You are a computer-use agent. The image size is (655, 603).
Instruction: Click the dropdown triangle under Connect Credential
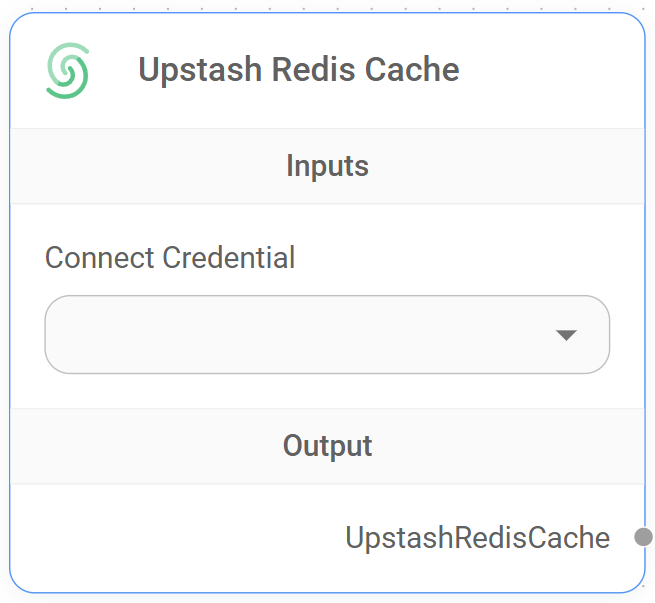(x=566, y=335)
